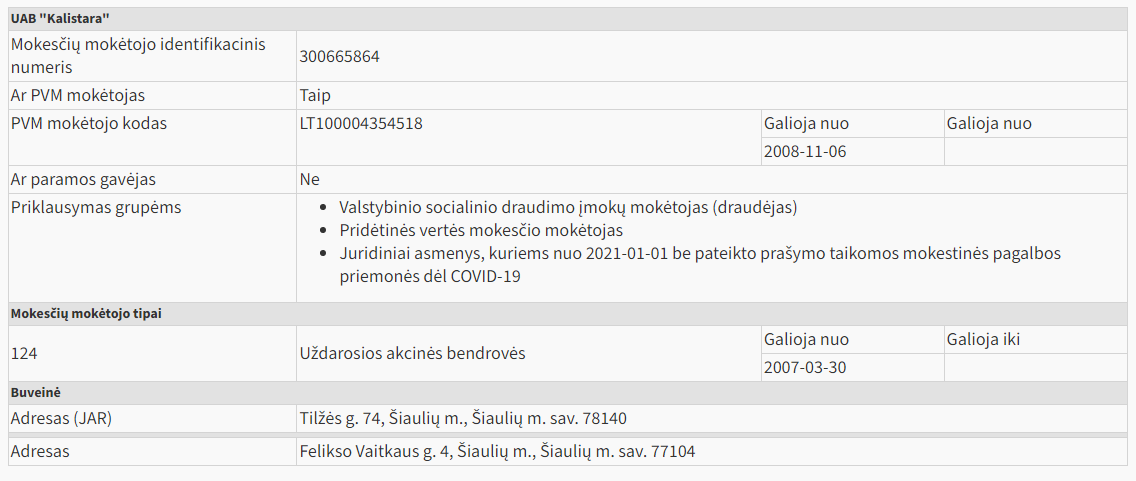Select the Felikso Vaitkaus g. 4 address

(497, 452)
